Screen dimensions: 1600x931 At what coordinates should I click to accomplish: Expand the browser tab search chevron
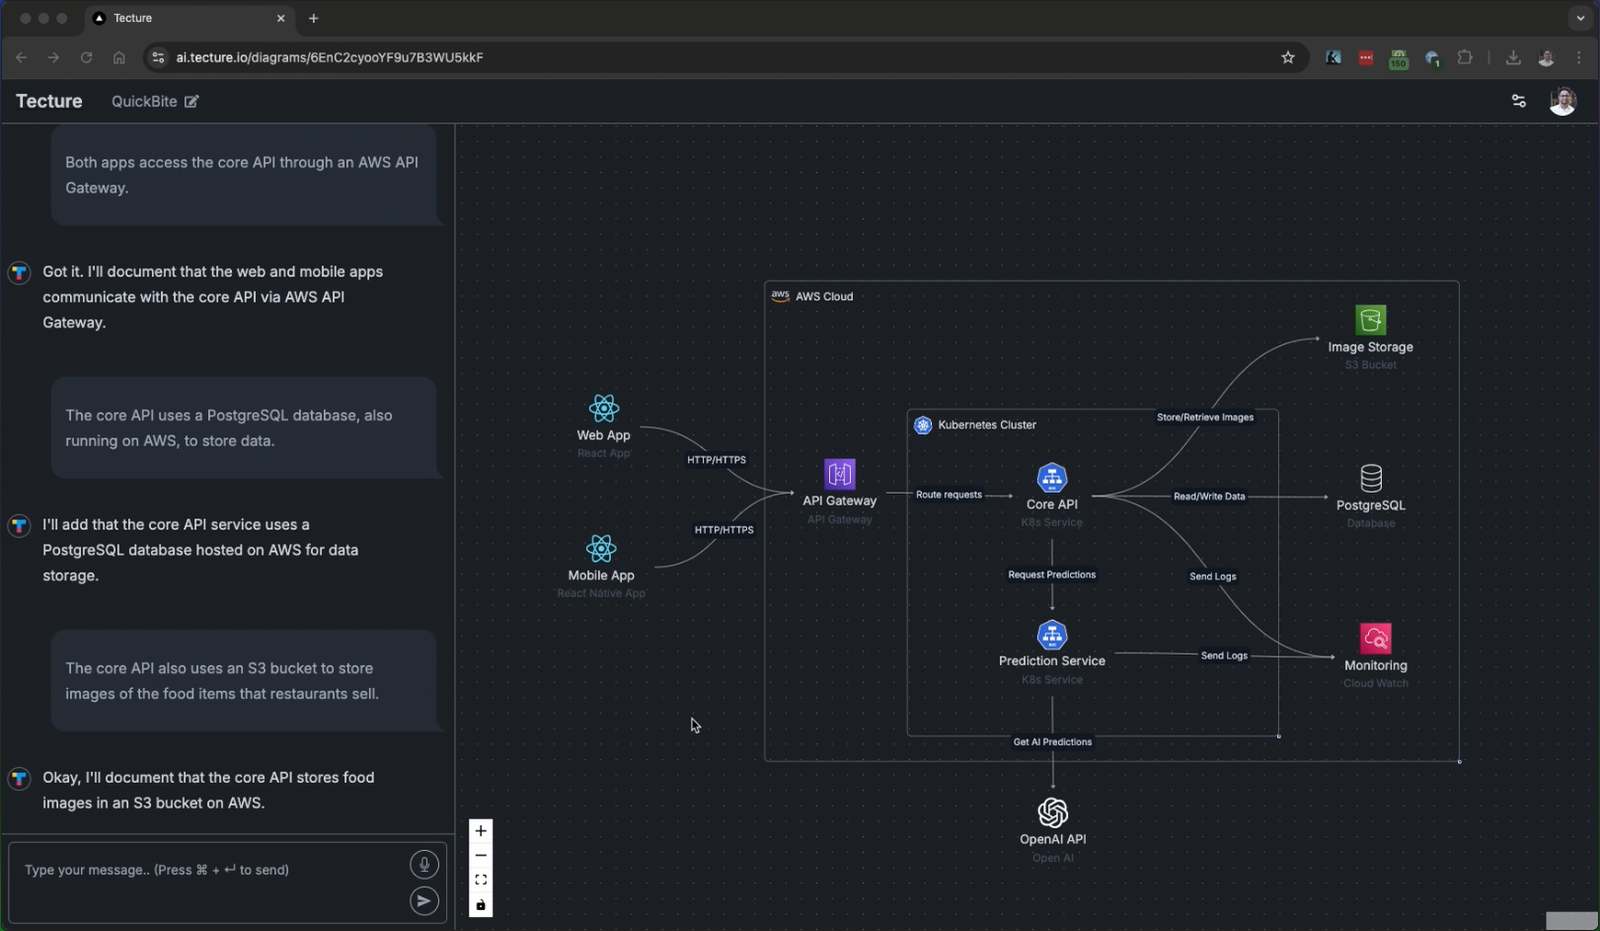1580,18
